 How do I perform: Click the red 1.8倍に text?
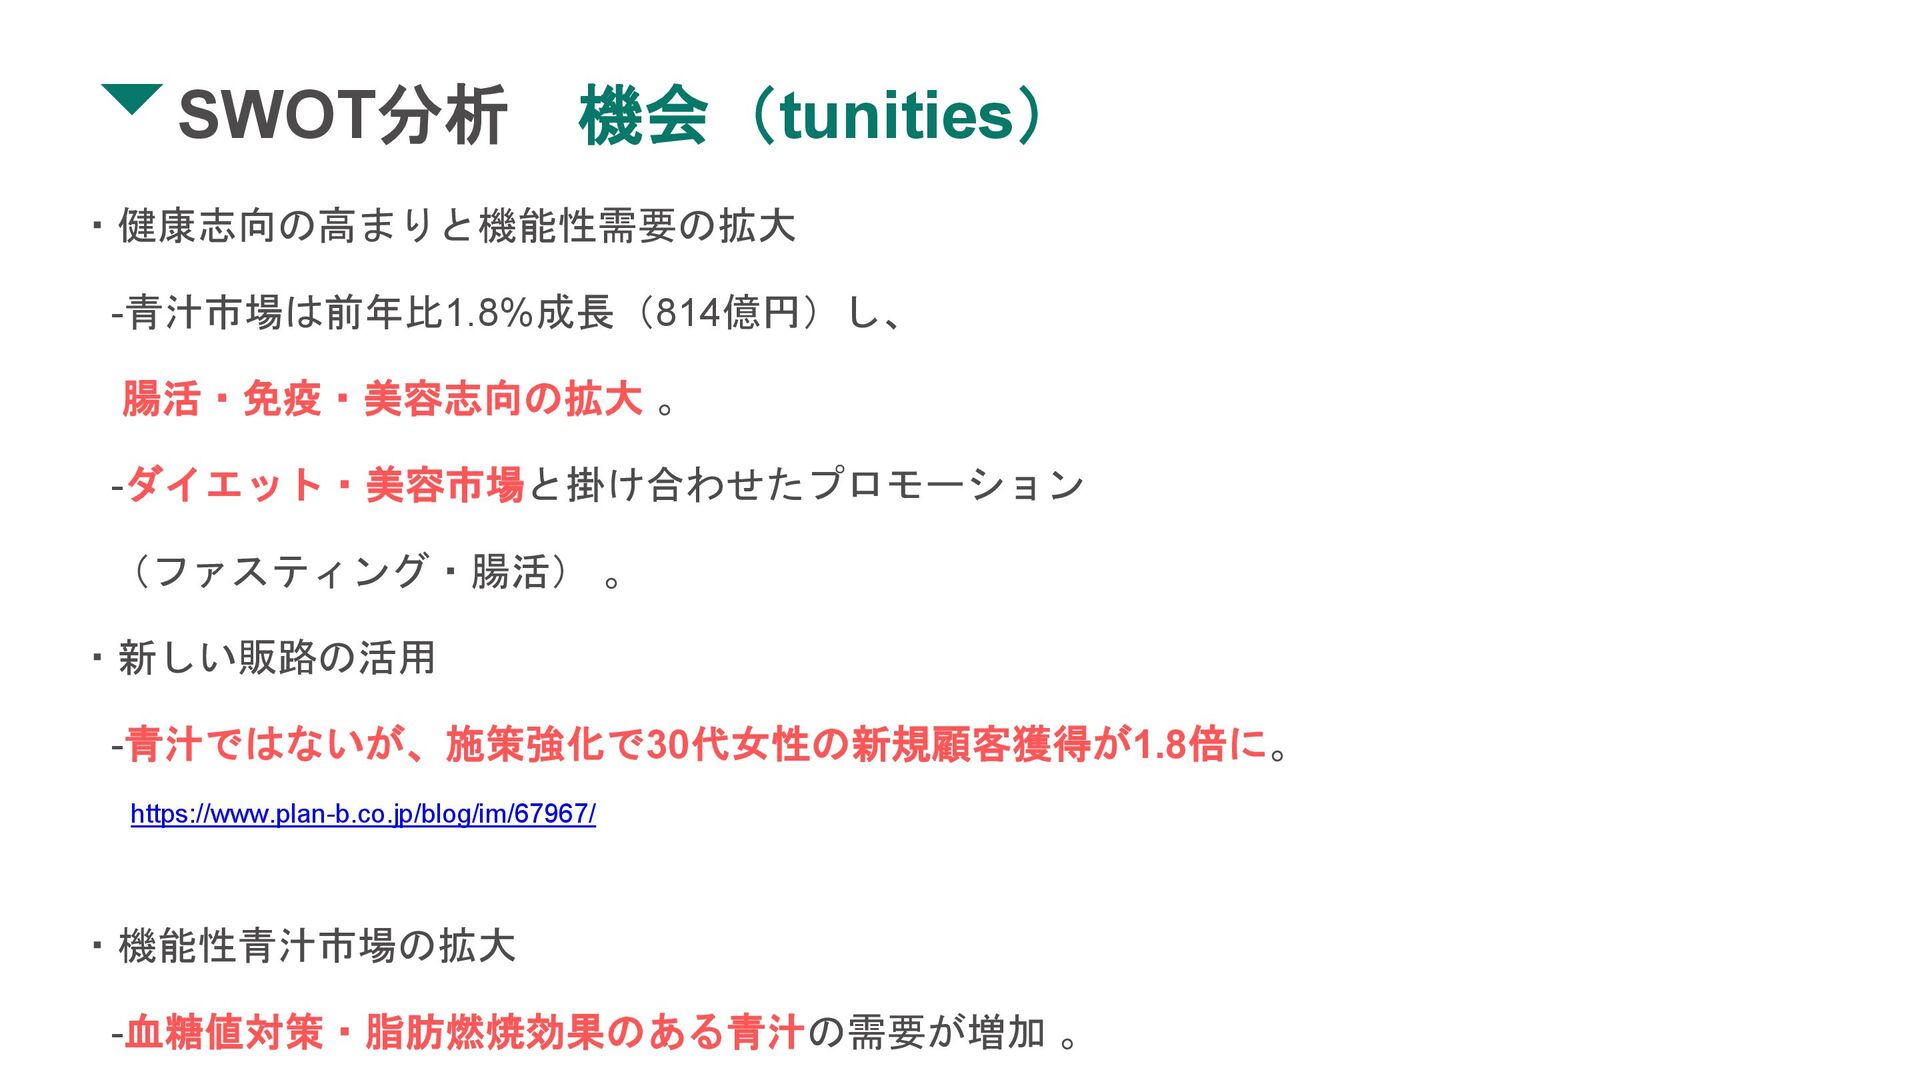1200,745
